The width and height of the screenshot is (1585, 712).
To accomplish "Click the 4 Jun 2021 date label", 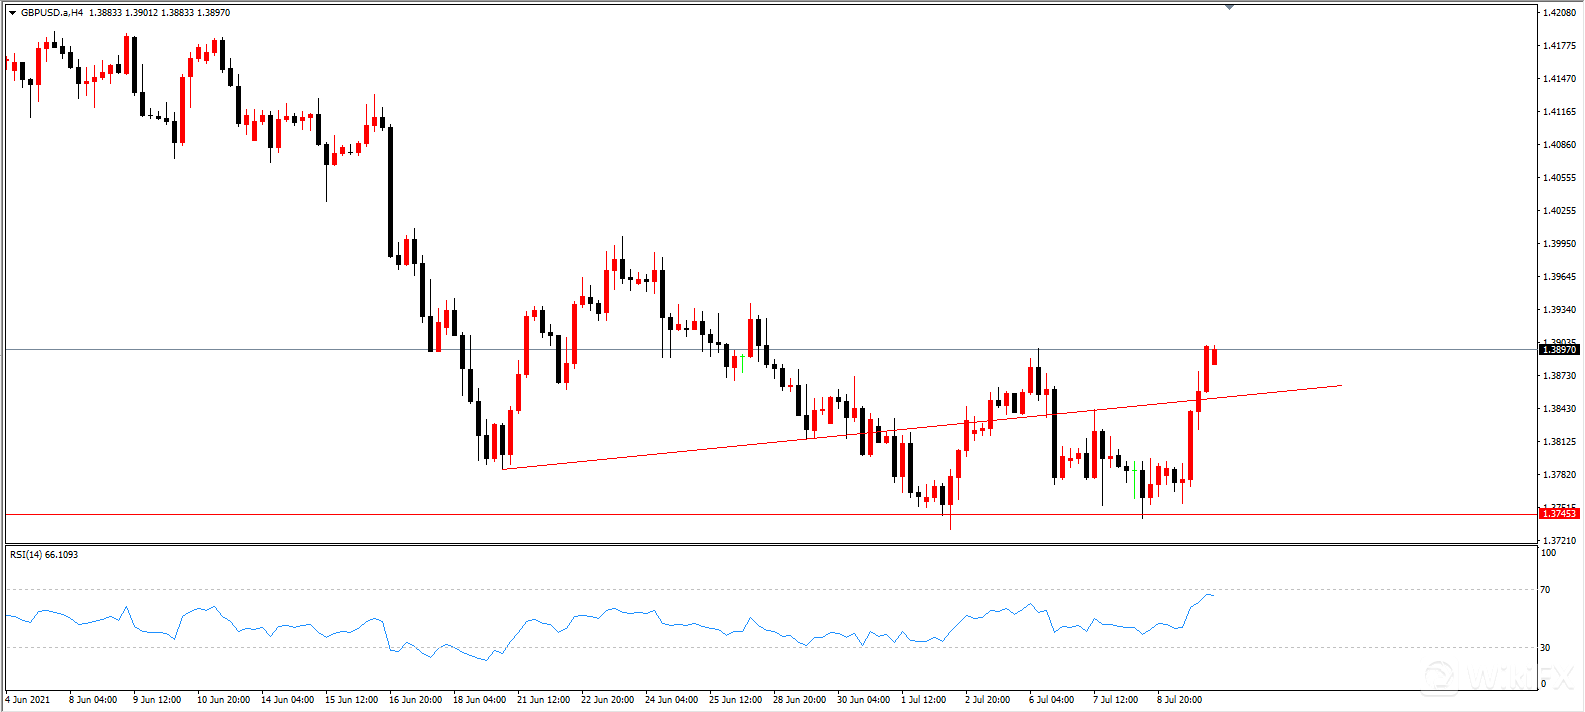I will (29, 700).
